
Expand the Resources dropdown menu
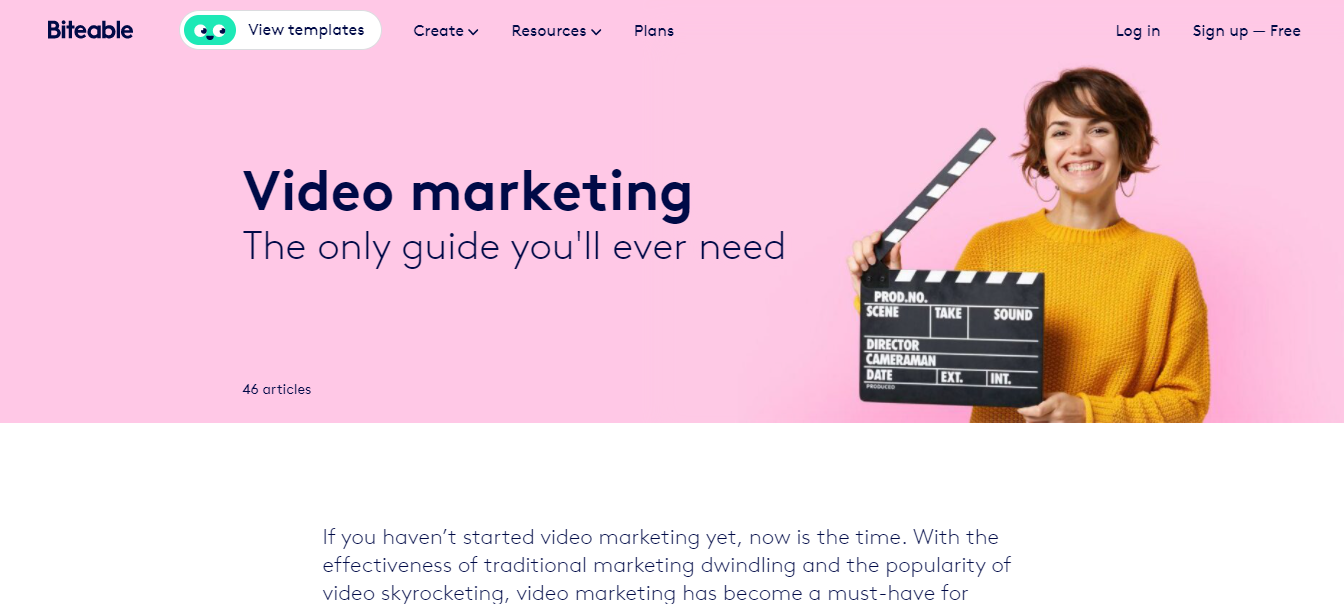click(x=556, y=31)
